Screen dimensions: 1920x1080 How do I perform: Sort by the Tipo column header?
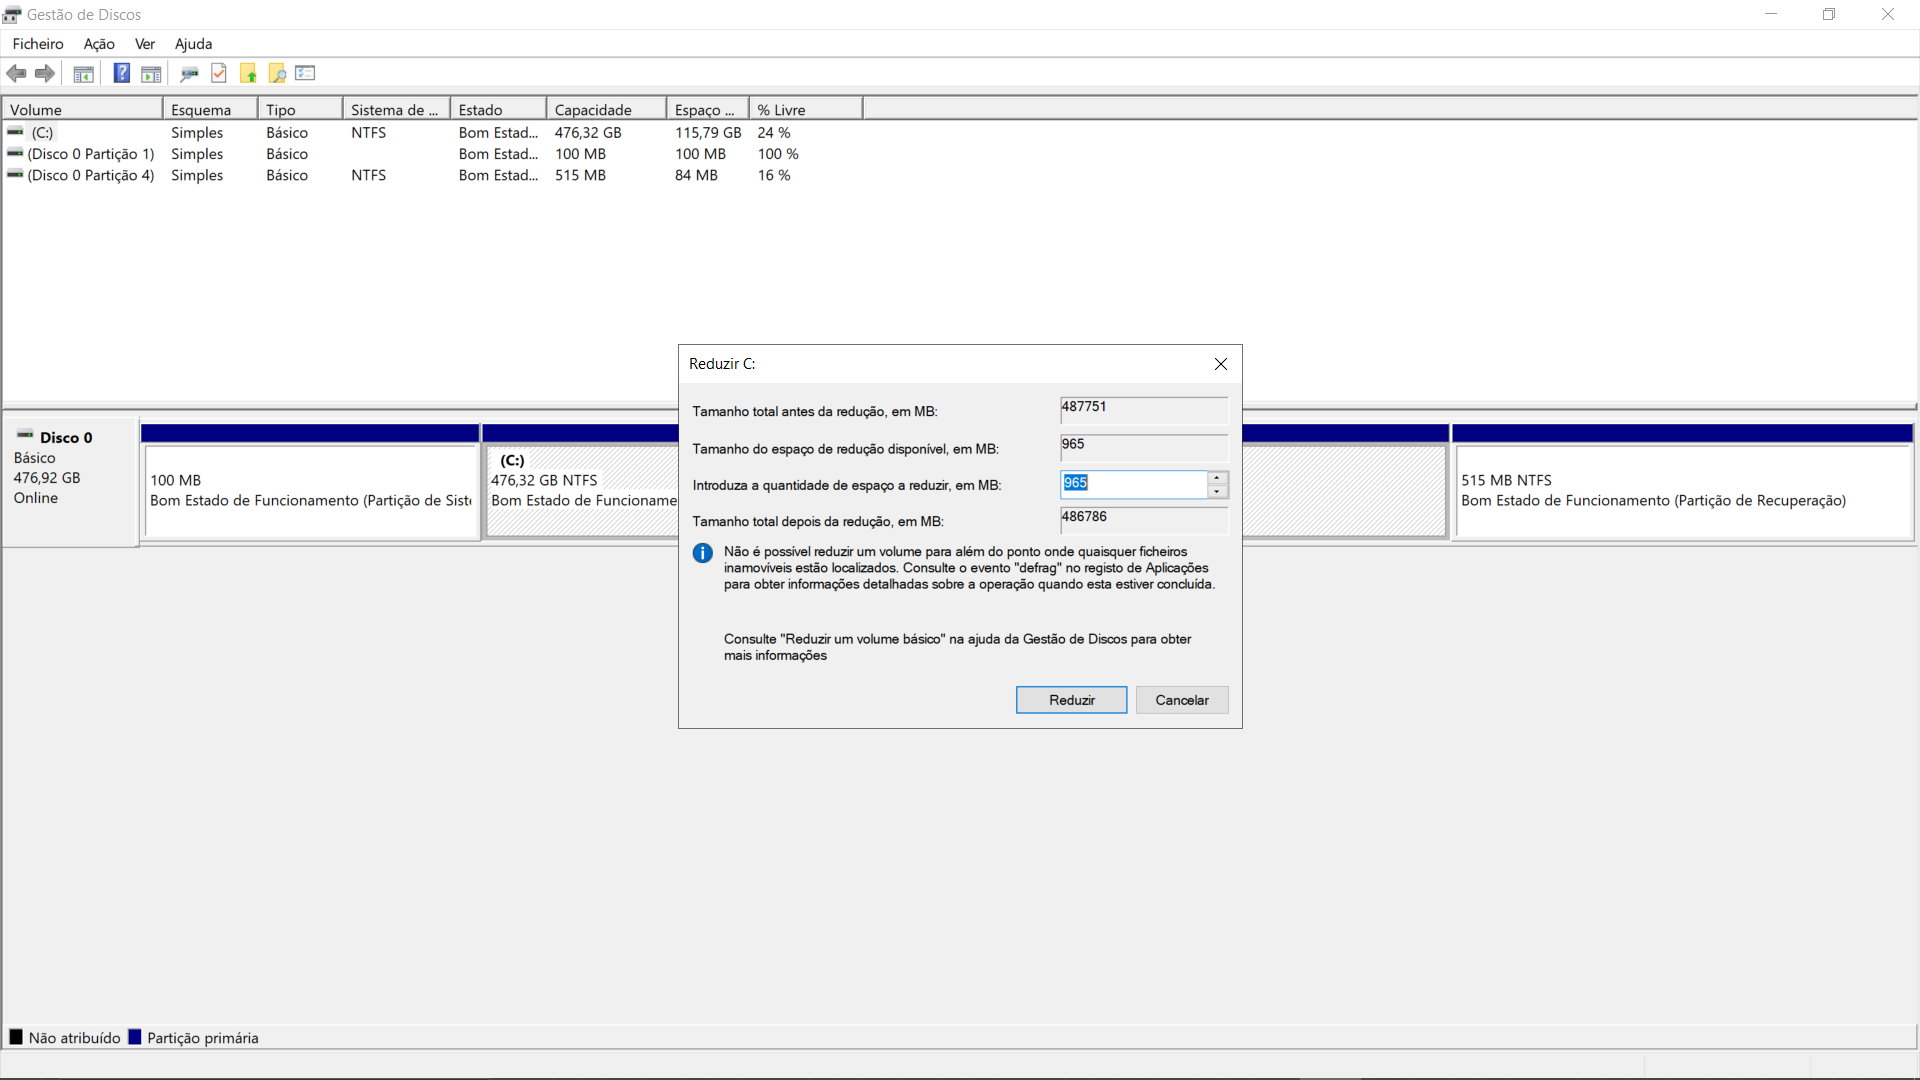click(300, 109)
